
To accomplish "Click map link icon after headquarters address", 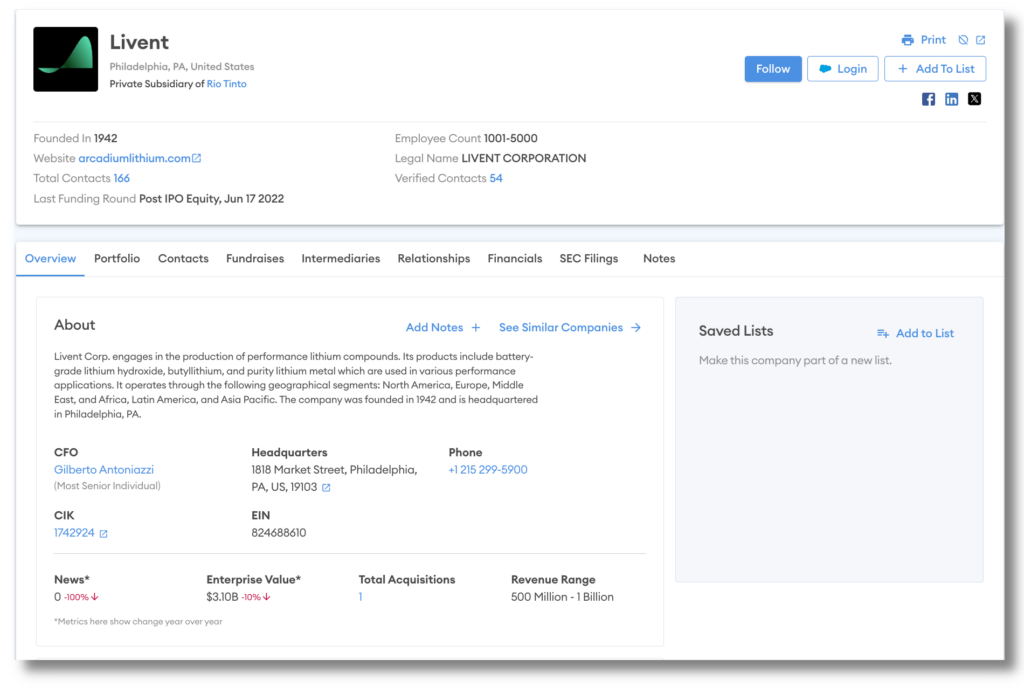I will 326,487.
